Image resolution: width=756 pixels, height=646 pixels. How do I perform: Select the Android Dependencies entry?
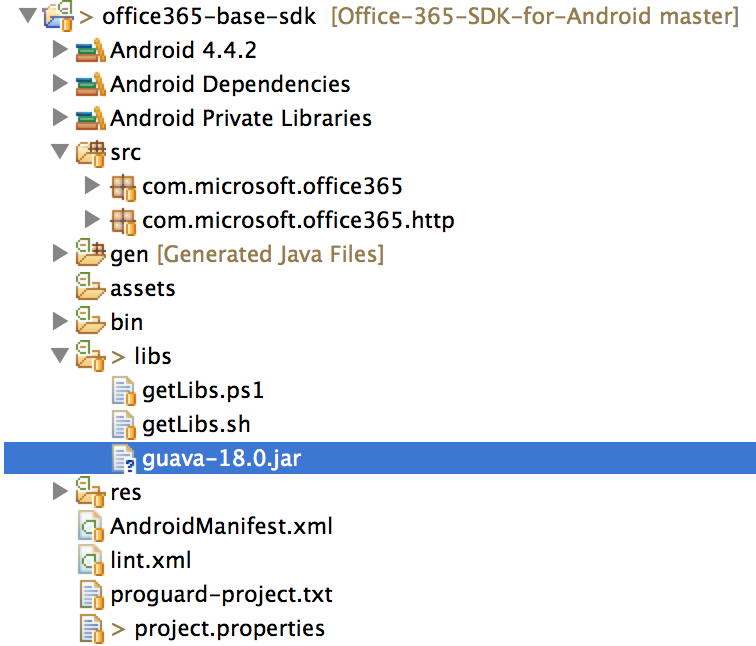pyautogui.click(x=230, y=84)
